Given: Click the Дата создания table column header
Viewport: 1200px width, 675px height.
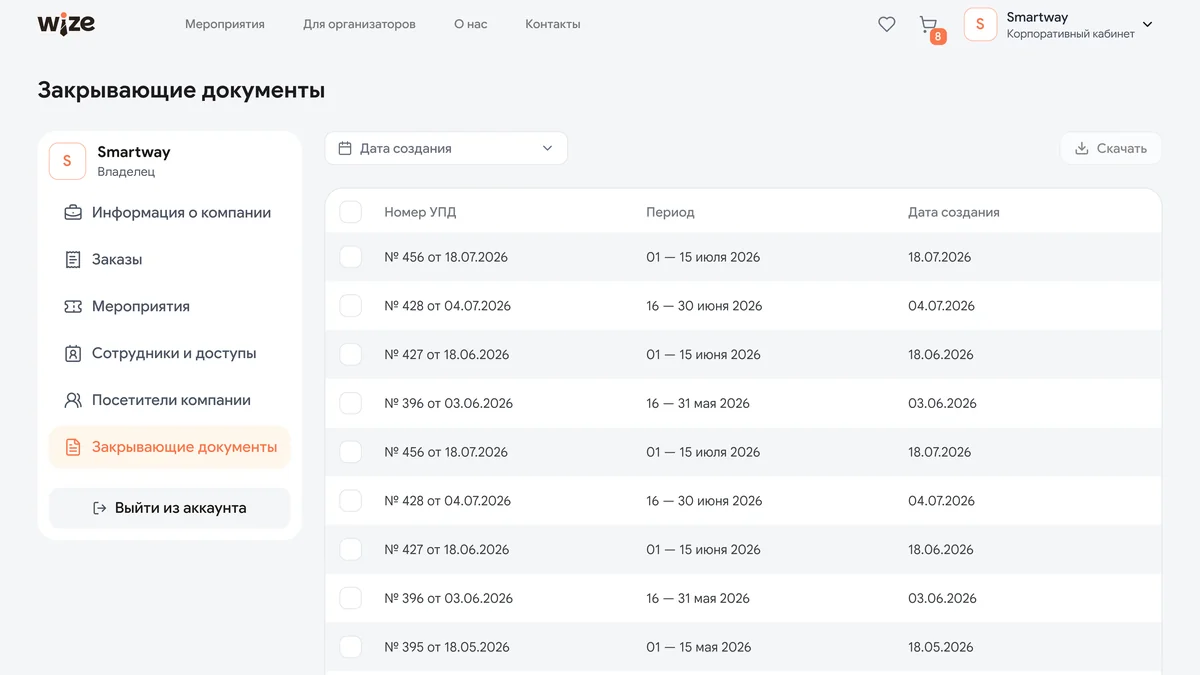Looking at the screenshot, I should [x=954, y=212].
